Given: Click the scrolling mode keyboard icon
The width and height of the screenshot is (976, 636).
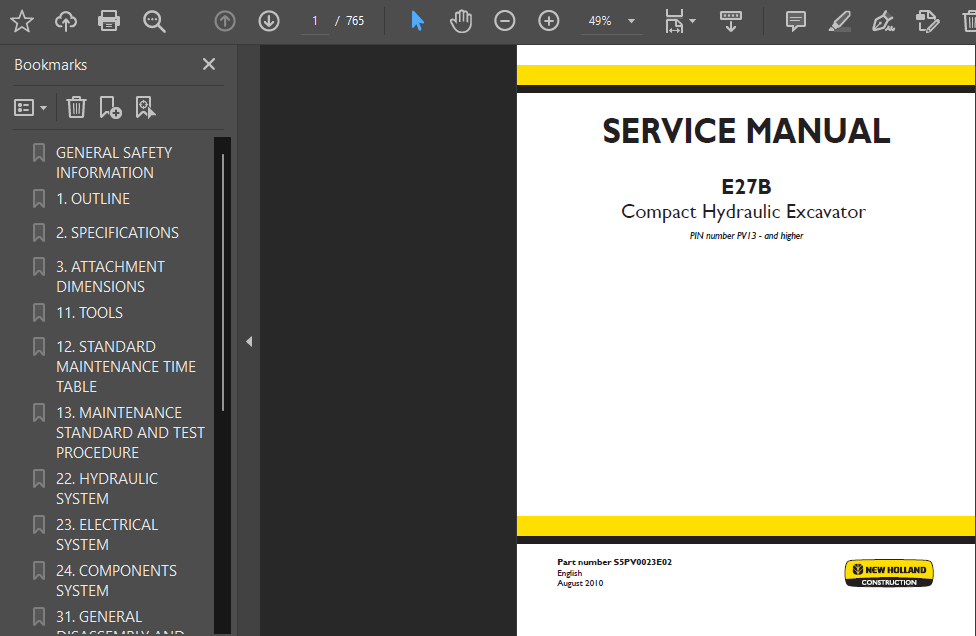Looking at the screenshot, I should pyautogui.click(x=731, y=21).
